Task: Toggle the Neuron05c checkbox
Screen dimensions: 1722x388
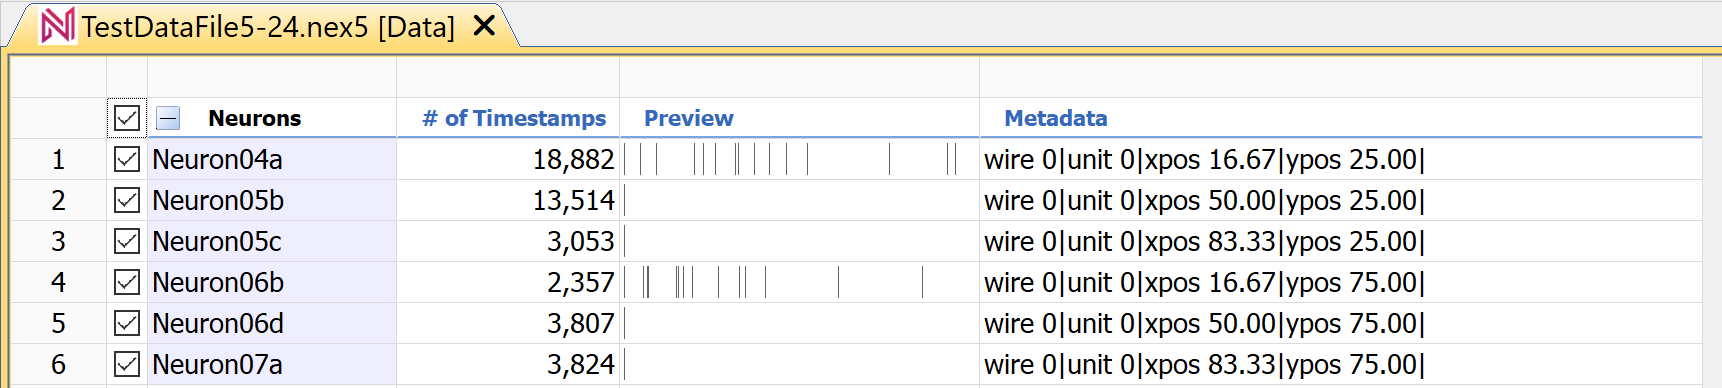Action: [127, 241]
